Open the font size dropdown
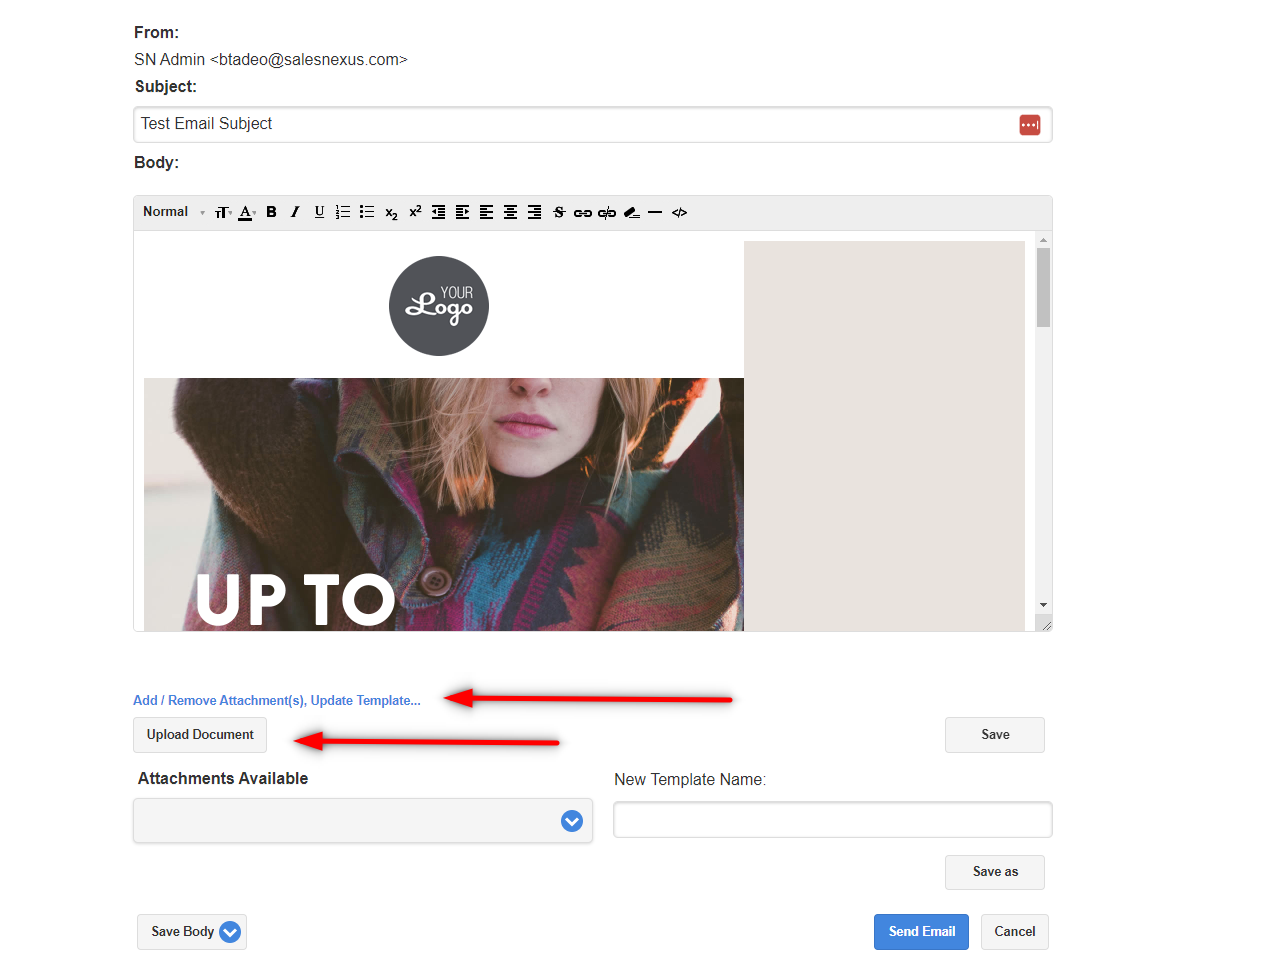 click(x=223, y=212)
